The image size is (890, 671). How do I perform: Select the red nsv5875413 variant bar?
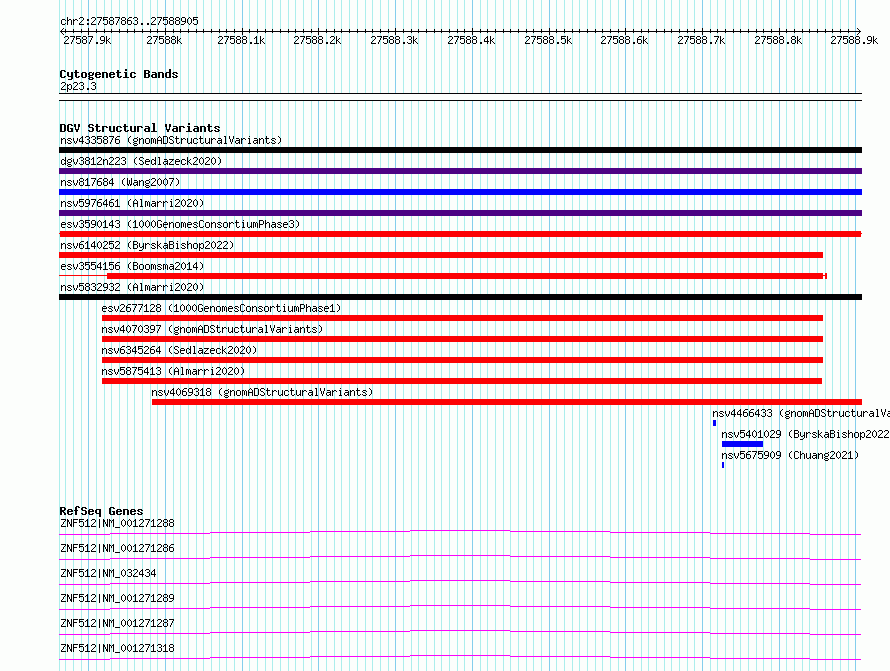point(462,381)
